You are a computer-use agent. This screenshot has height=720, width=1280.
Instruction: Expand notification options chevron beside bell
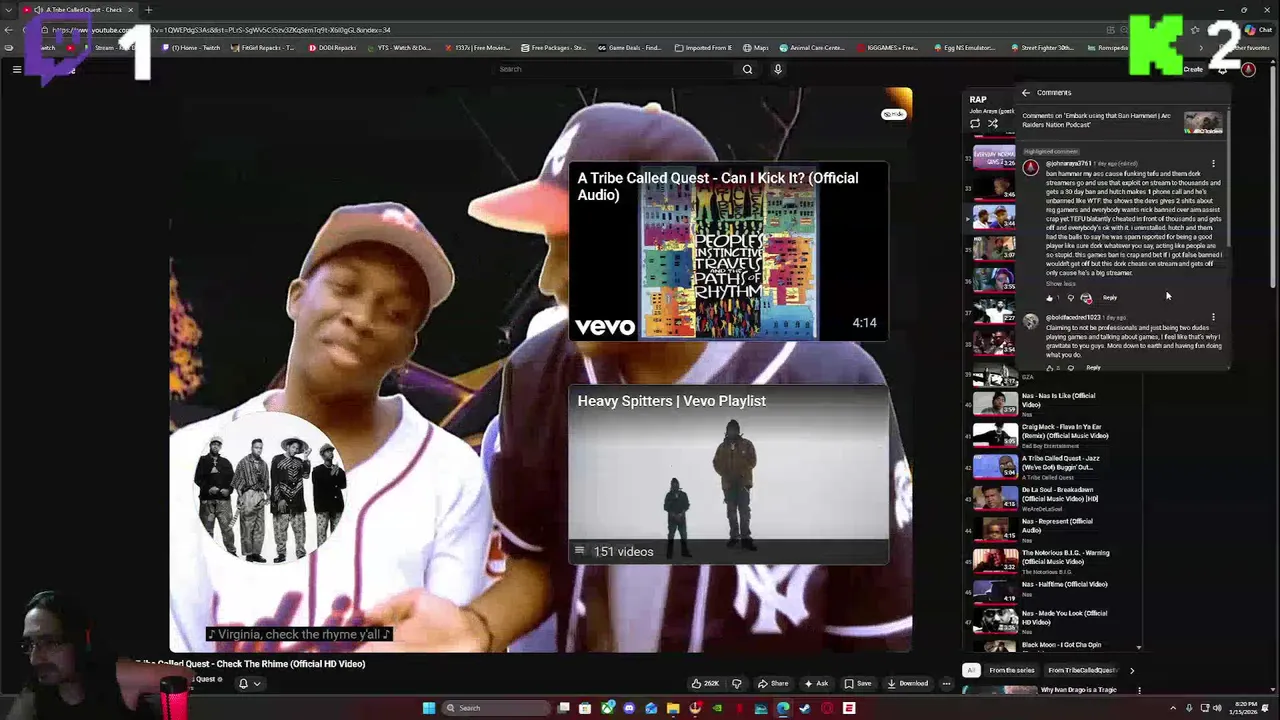(x=257, y=684)
